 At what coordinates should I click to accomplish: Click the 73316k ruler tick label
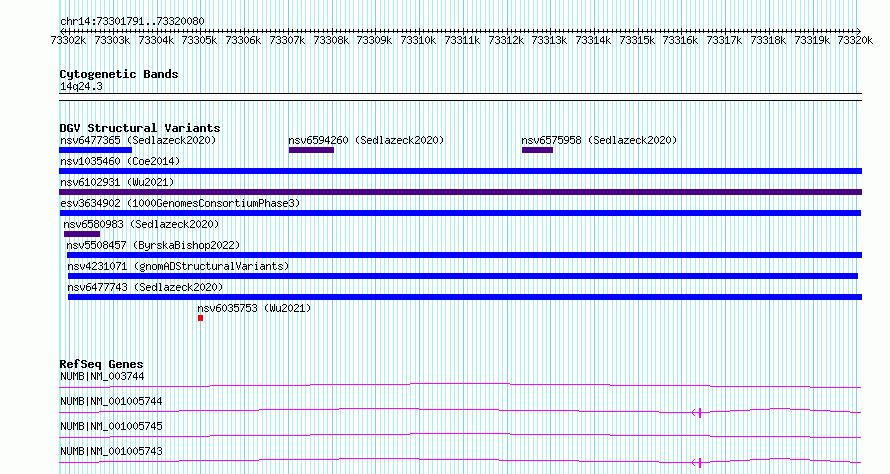[x=681, y=40]
